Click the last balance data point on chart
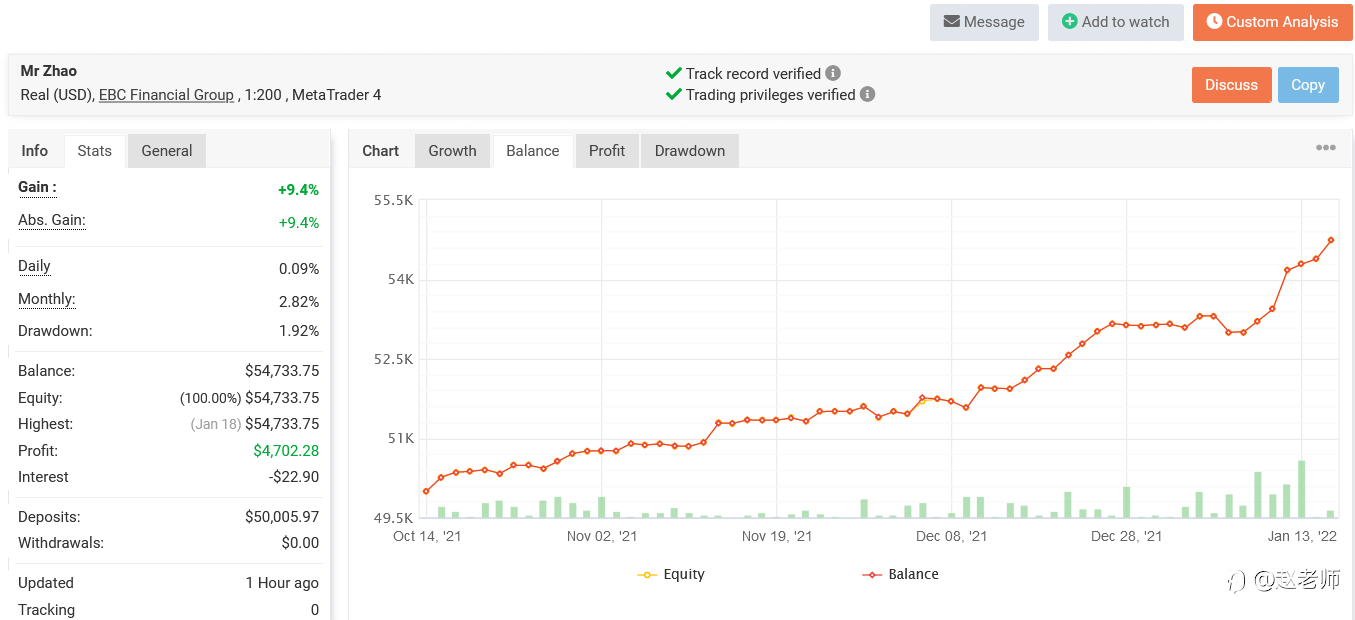This screenshot has height=620, width=1355. 1331,240
